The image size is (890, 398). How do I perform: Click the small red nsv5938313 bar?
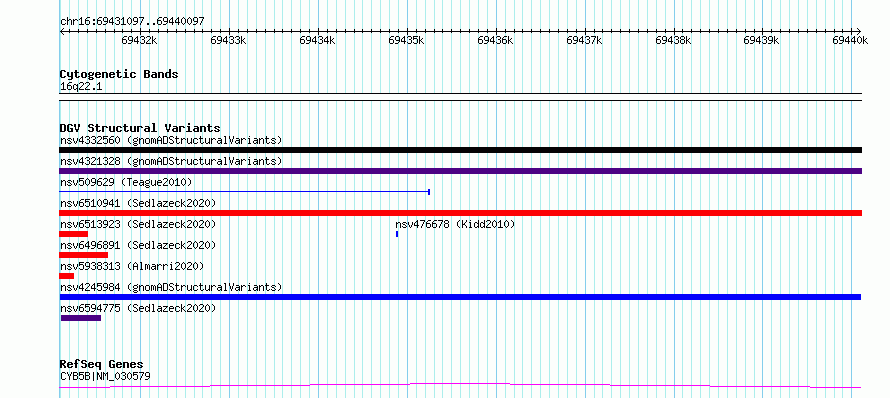click(x=66, y=276)
